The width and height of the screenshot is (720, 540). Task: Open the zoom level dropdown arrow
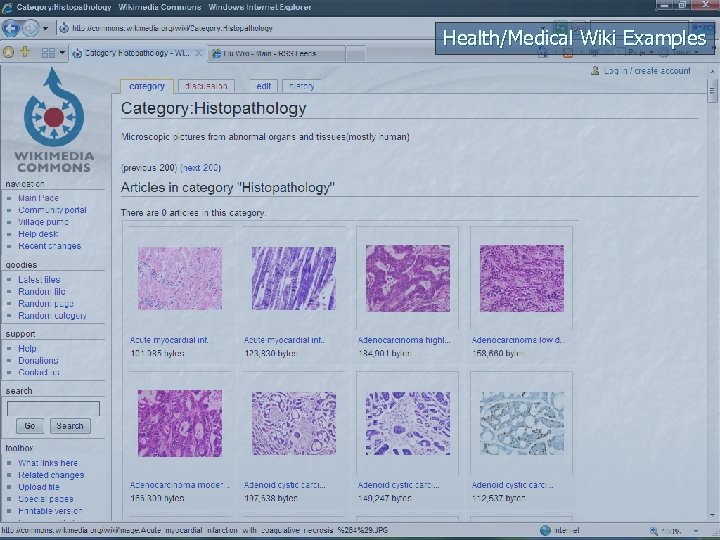(x=697, y=531)
